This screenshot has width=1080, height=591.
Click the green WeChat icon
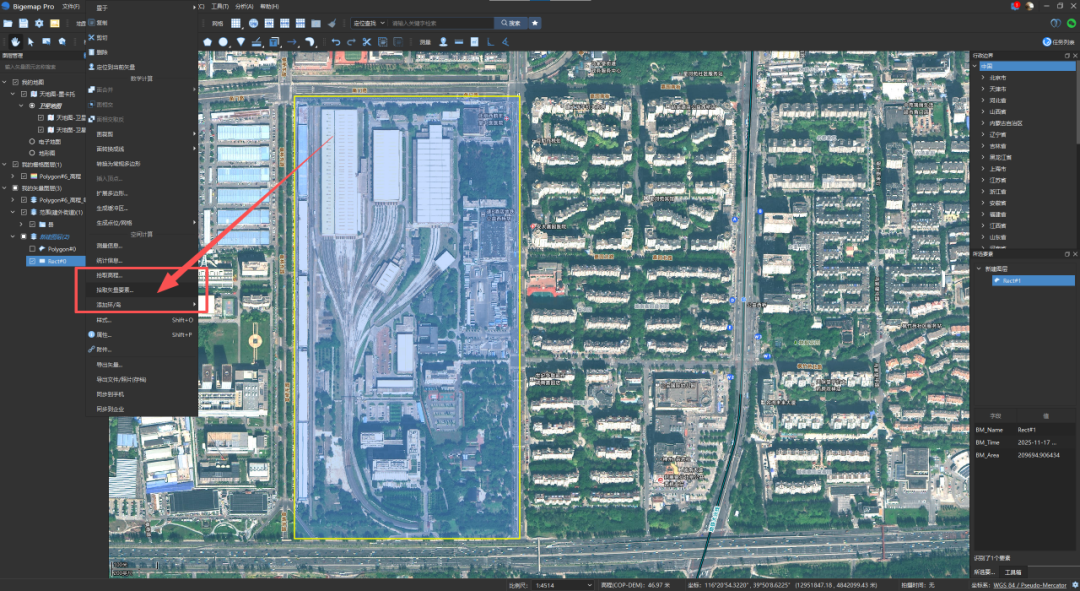(1071, 23)
